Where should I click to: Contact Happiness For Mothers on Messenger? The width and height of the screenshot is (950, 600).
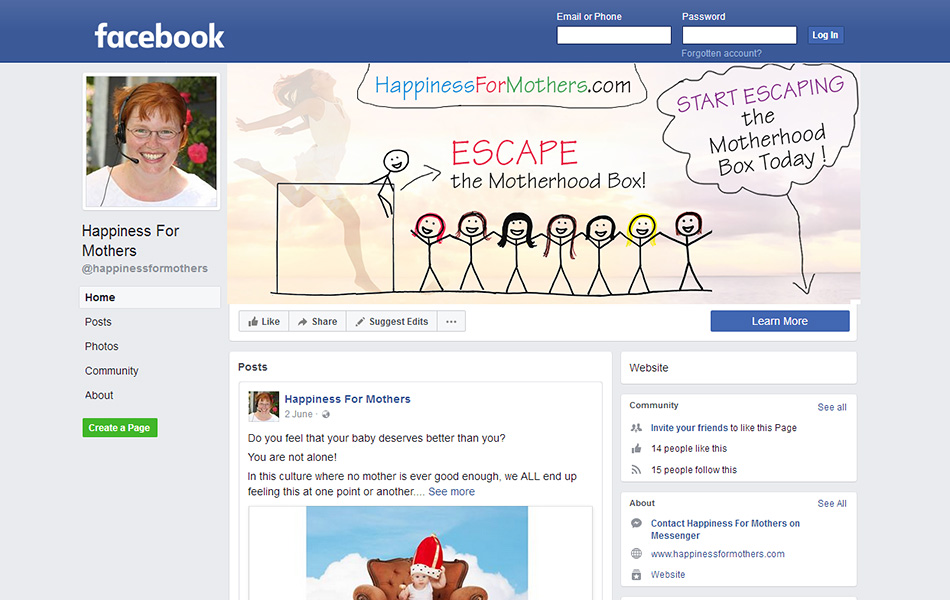[725, 530]
